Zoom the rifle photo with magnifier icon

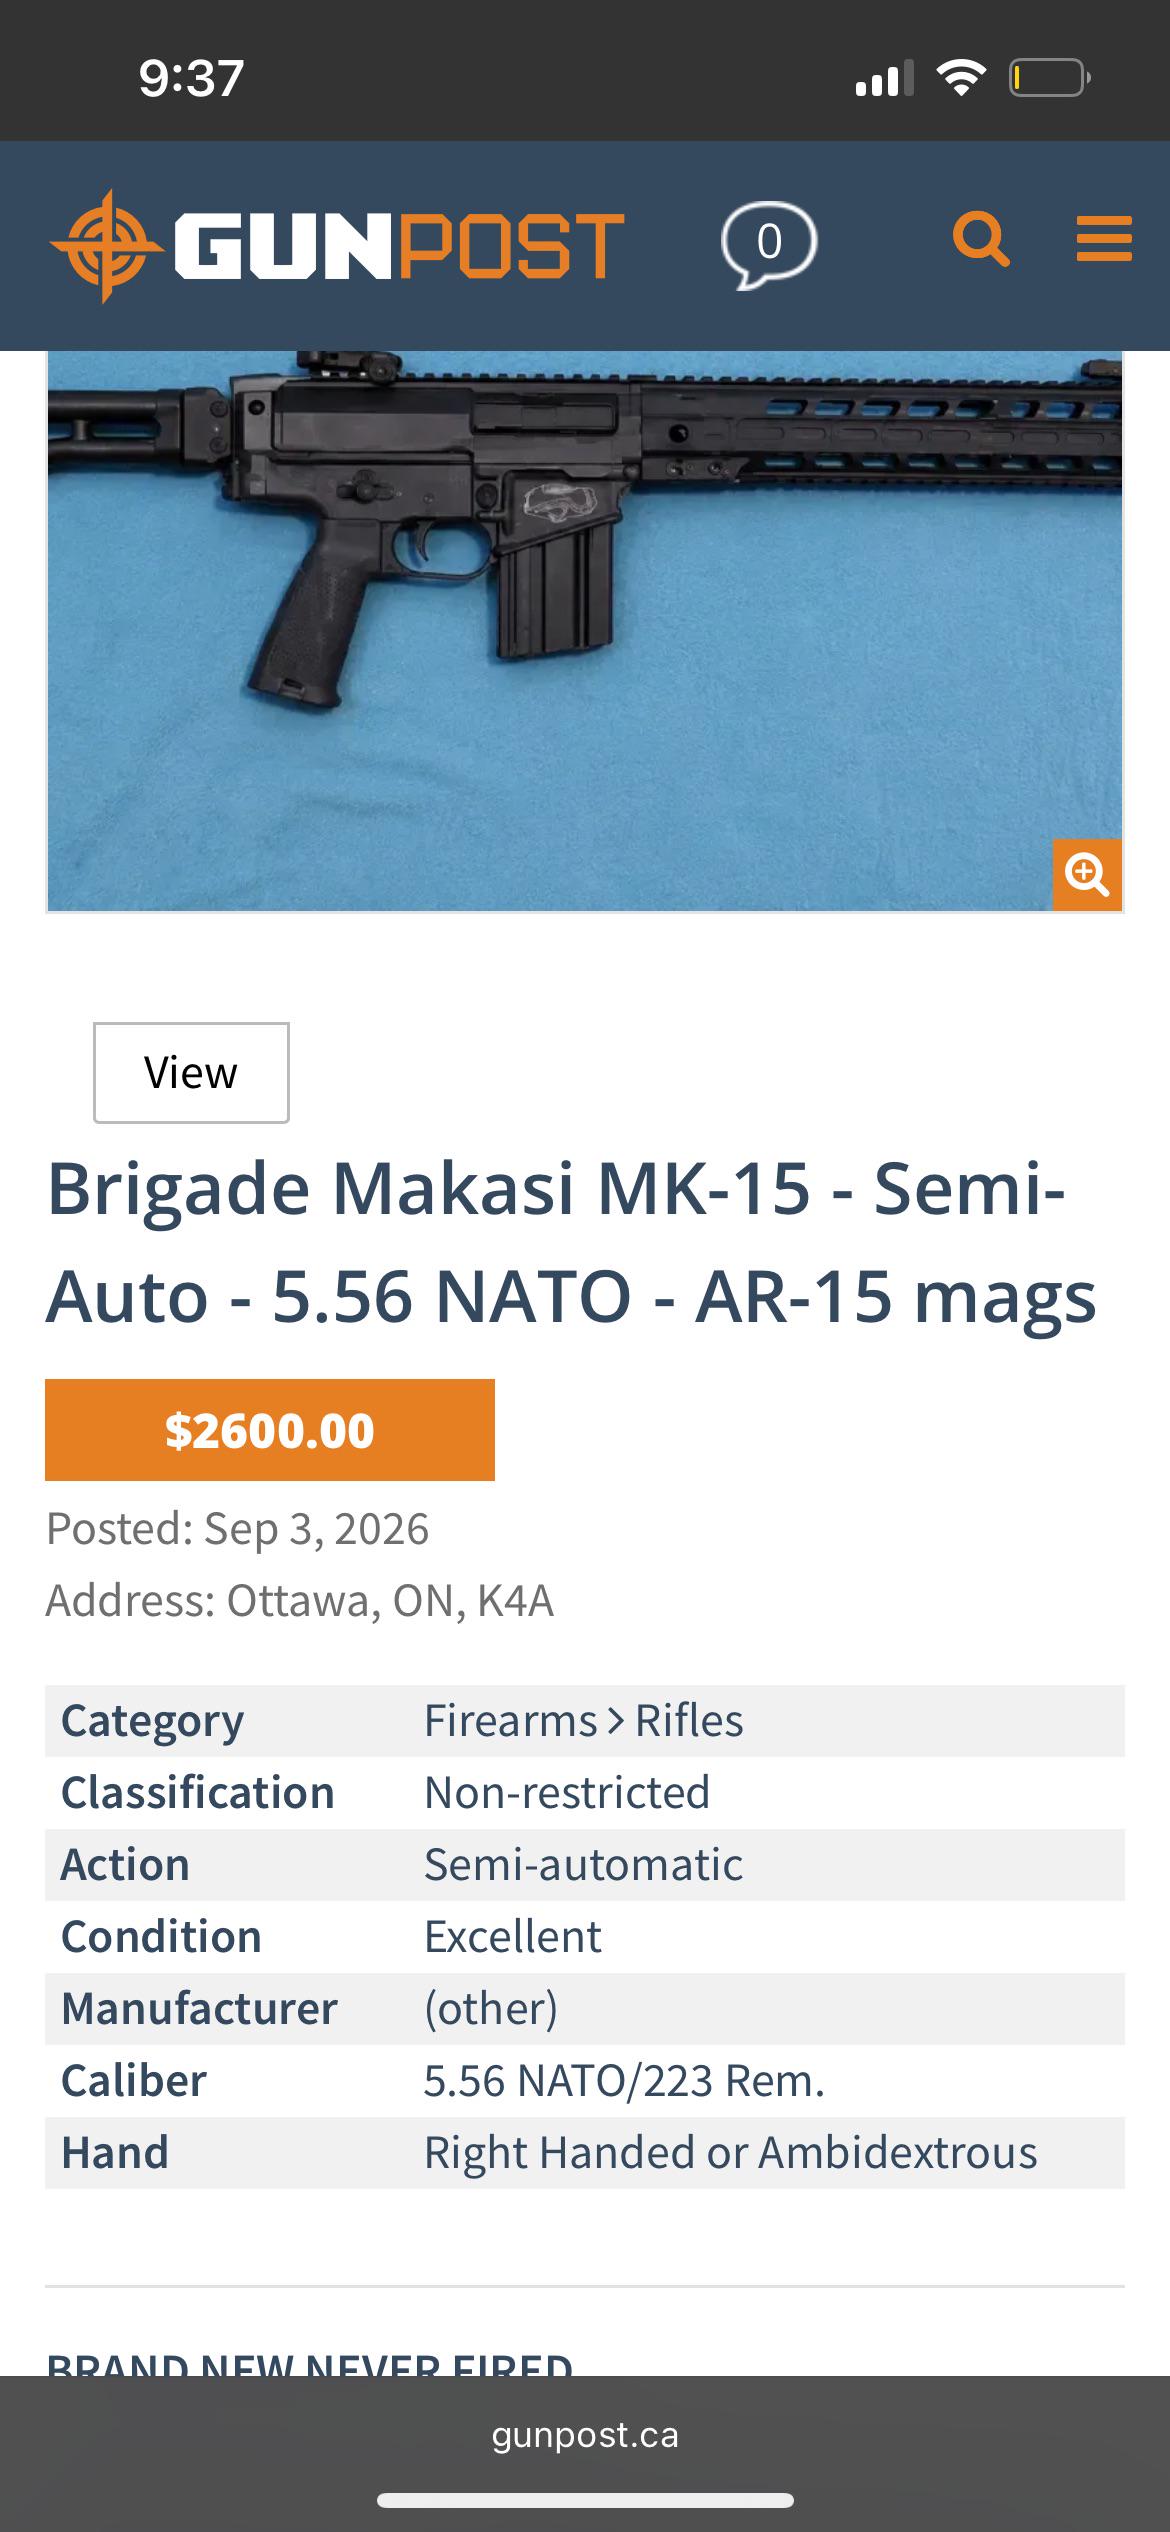point(1087,875)
